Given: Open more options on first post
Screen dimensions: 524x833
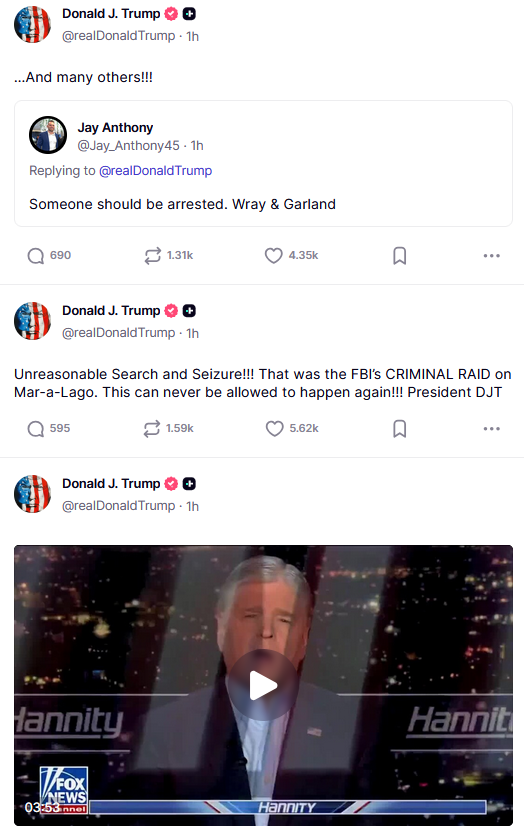Looking at the screenshot, I should (x=492, y=256).
